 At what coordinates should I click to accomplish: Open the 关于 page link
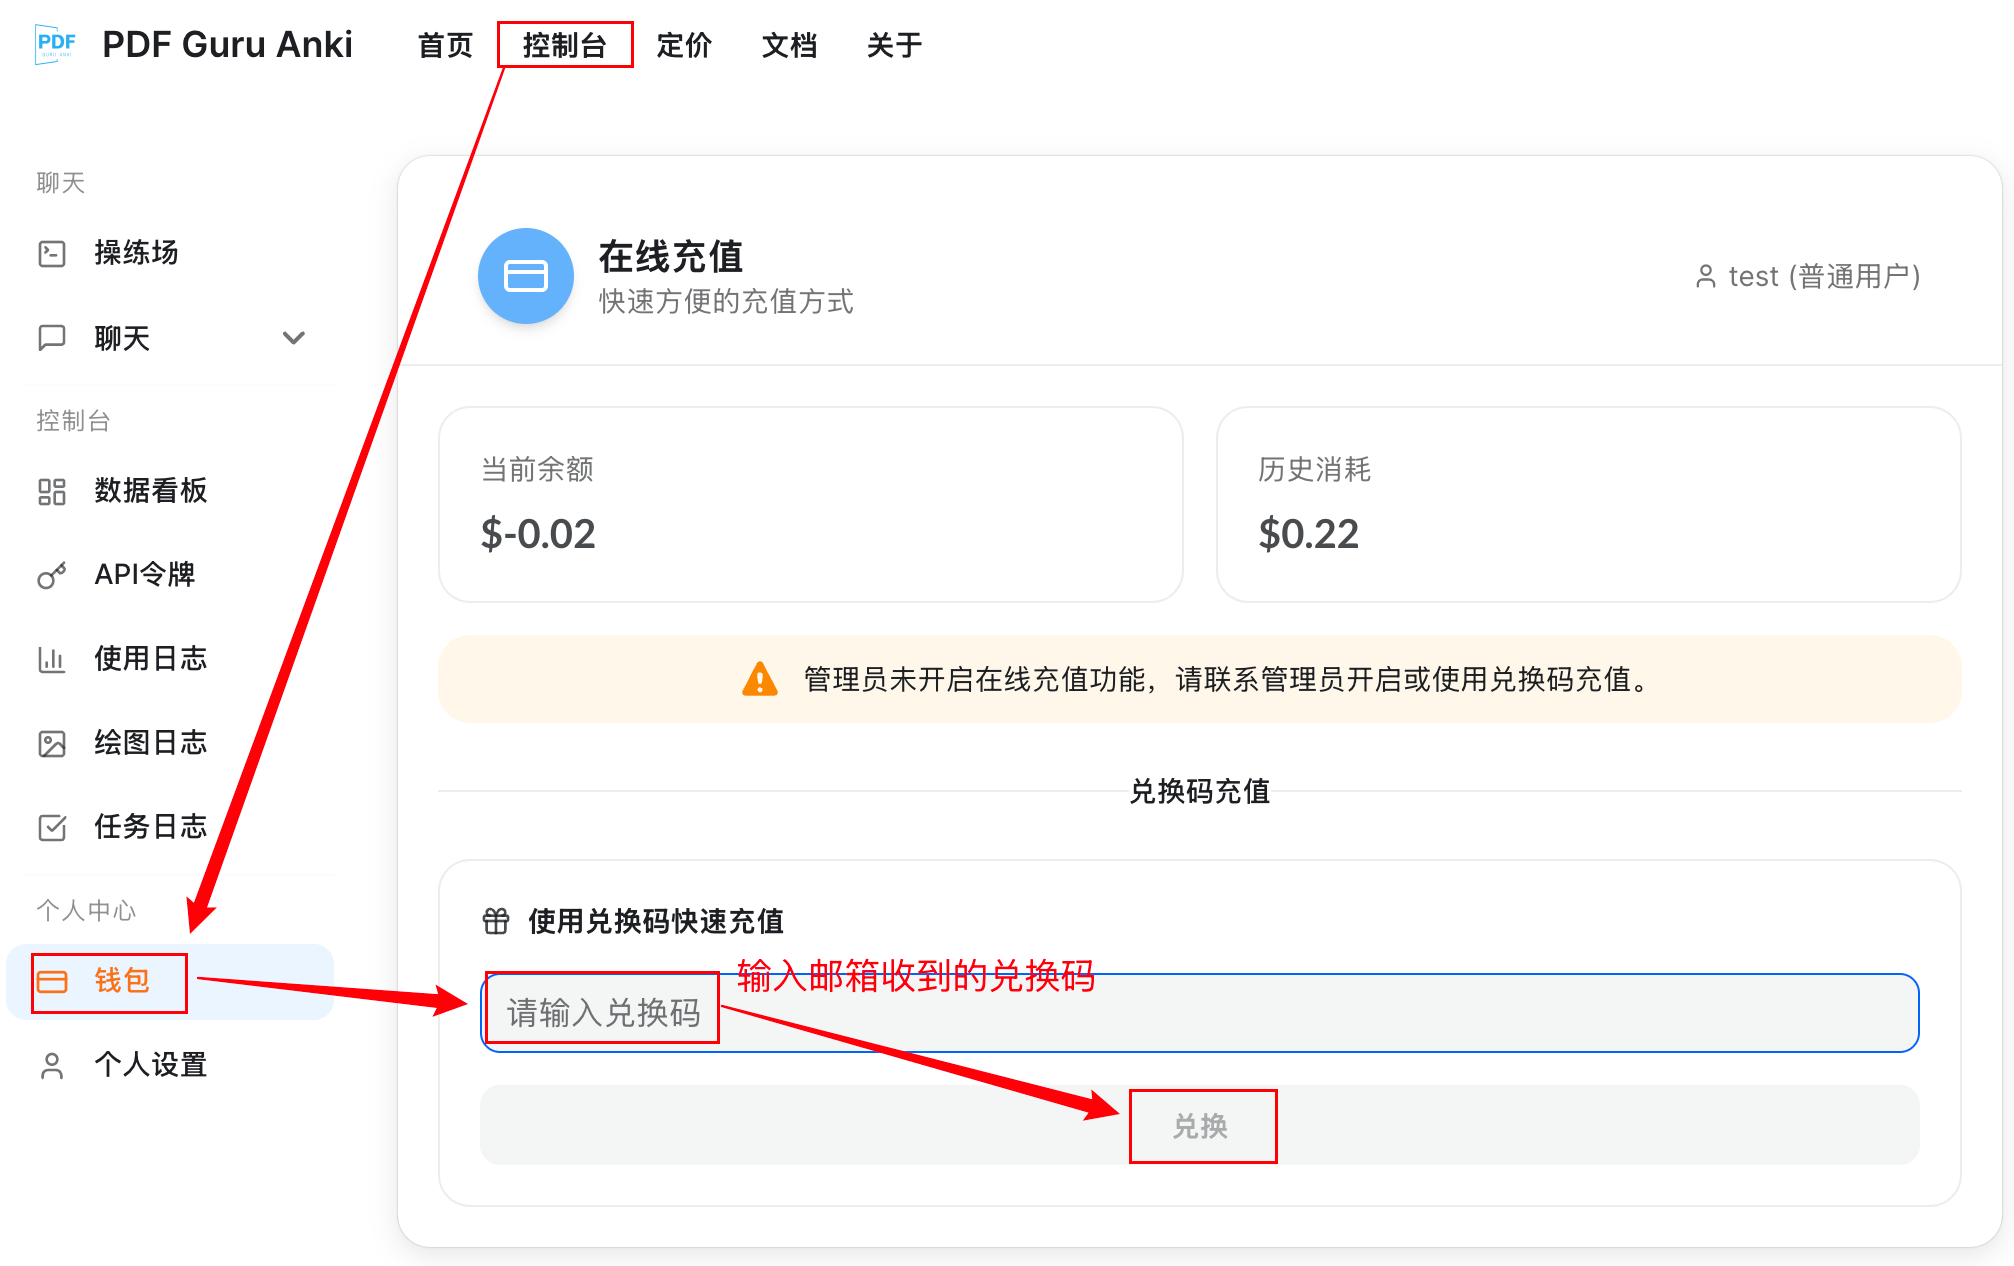click(894, 45)
